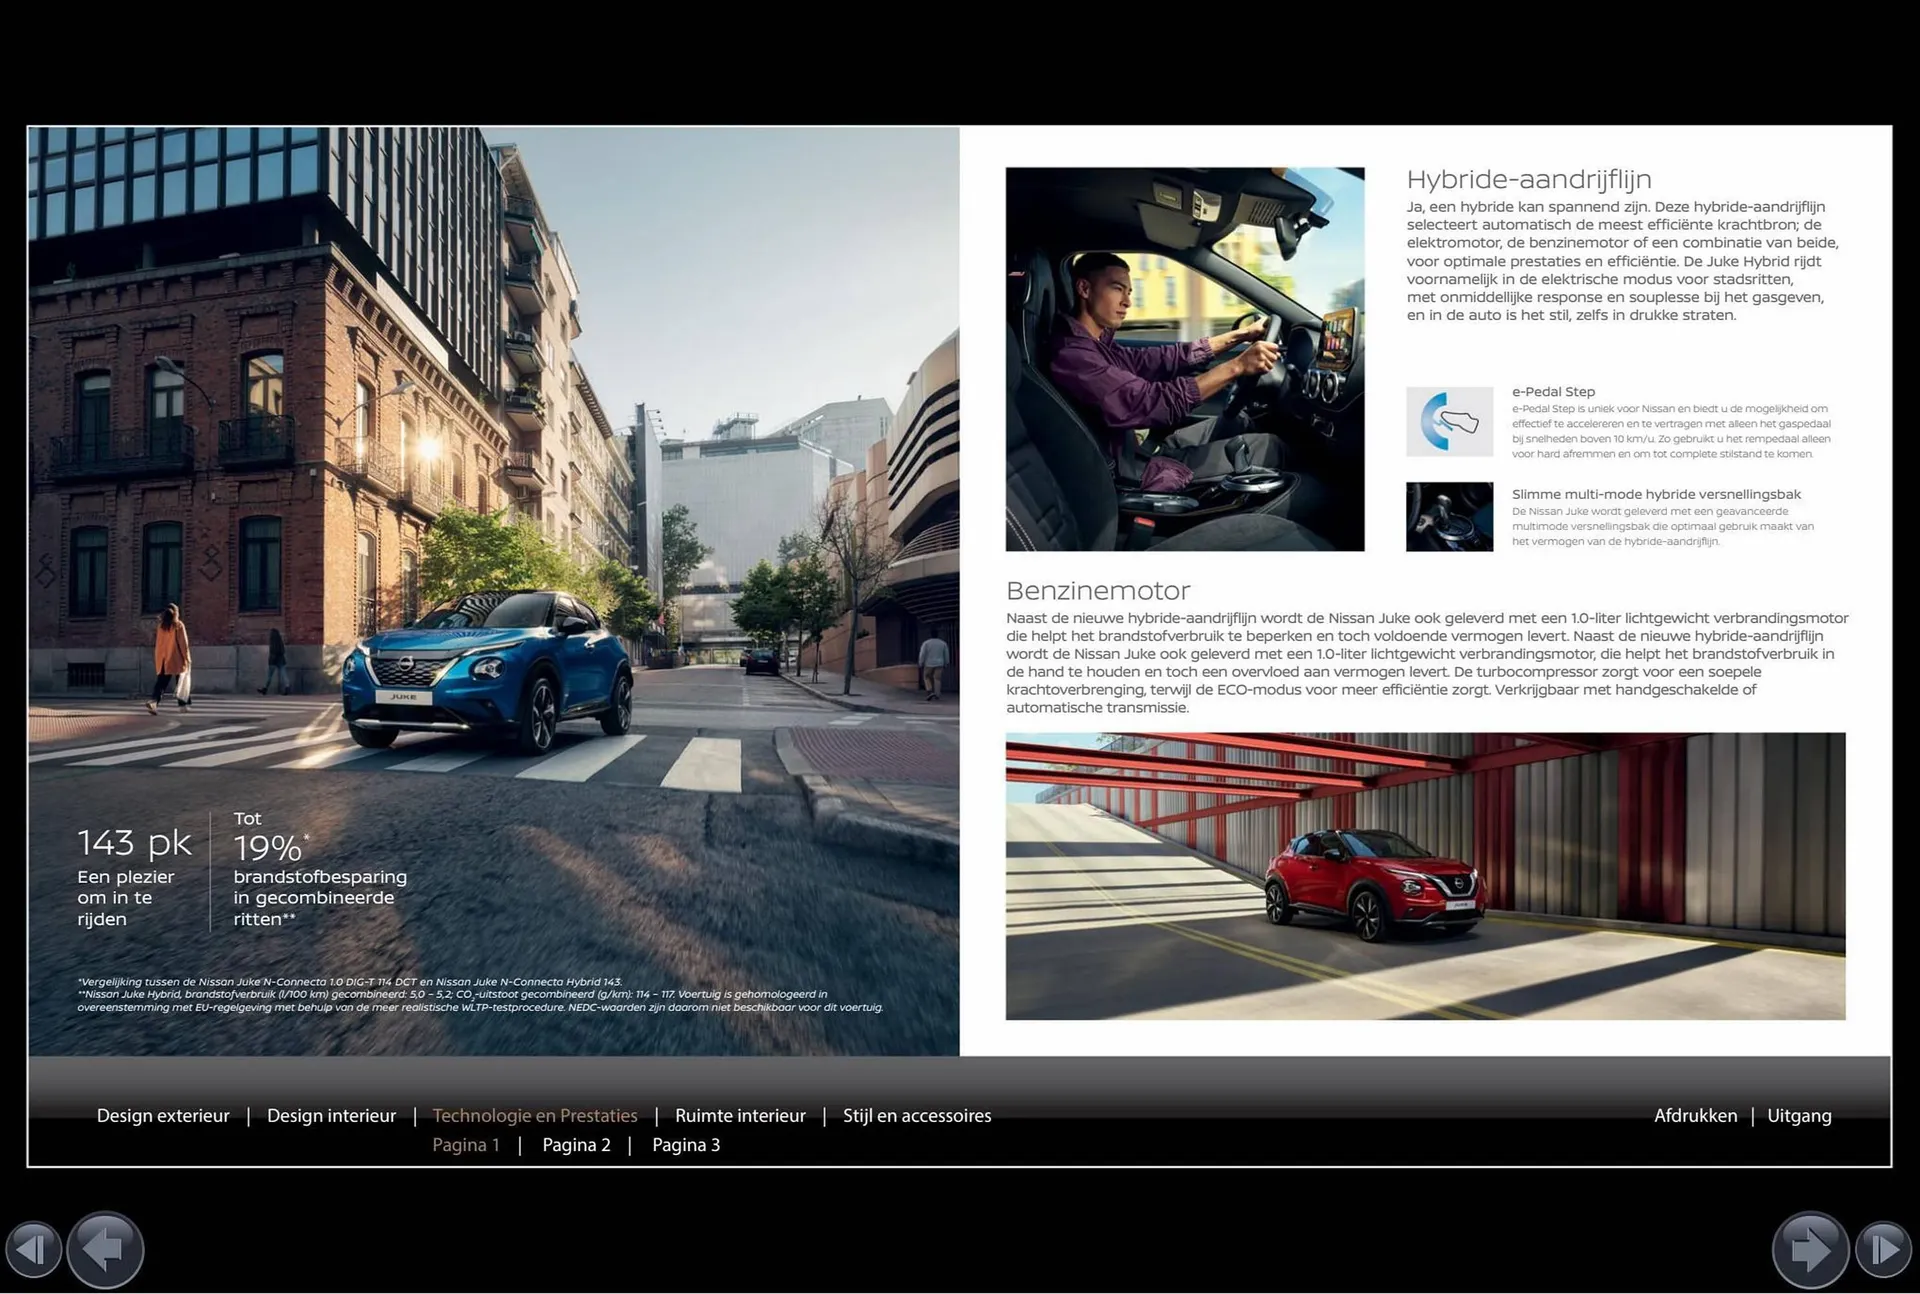Click the first page skip arrow icon
This screenshot has height=1294, width=1920.
point(33,1249)
